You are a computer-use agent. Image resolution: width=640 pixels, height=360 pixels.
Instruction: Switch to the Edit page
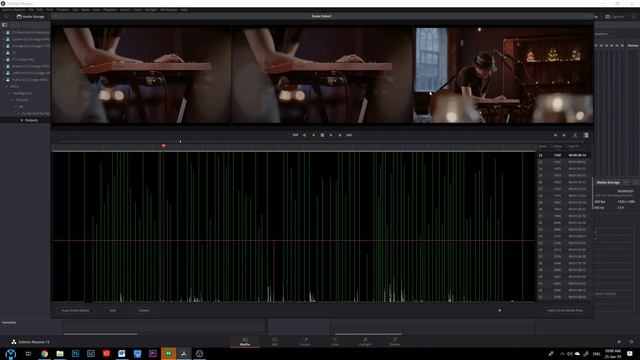point(275,342)
